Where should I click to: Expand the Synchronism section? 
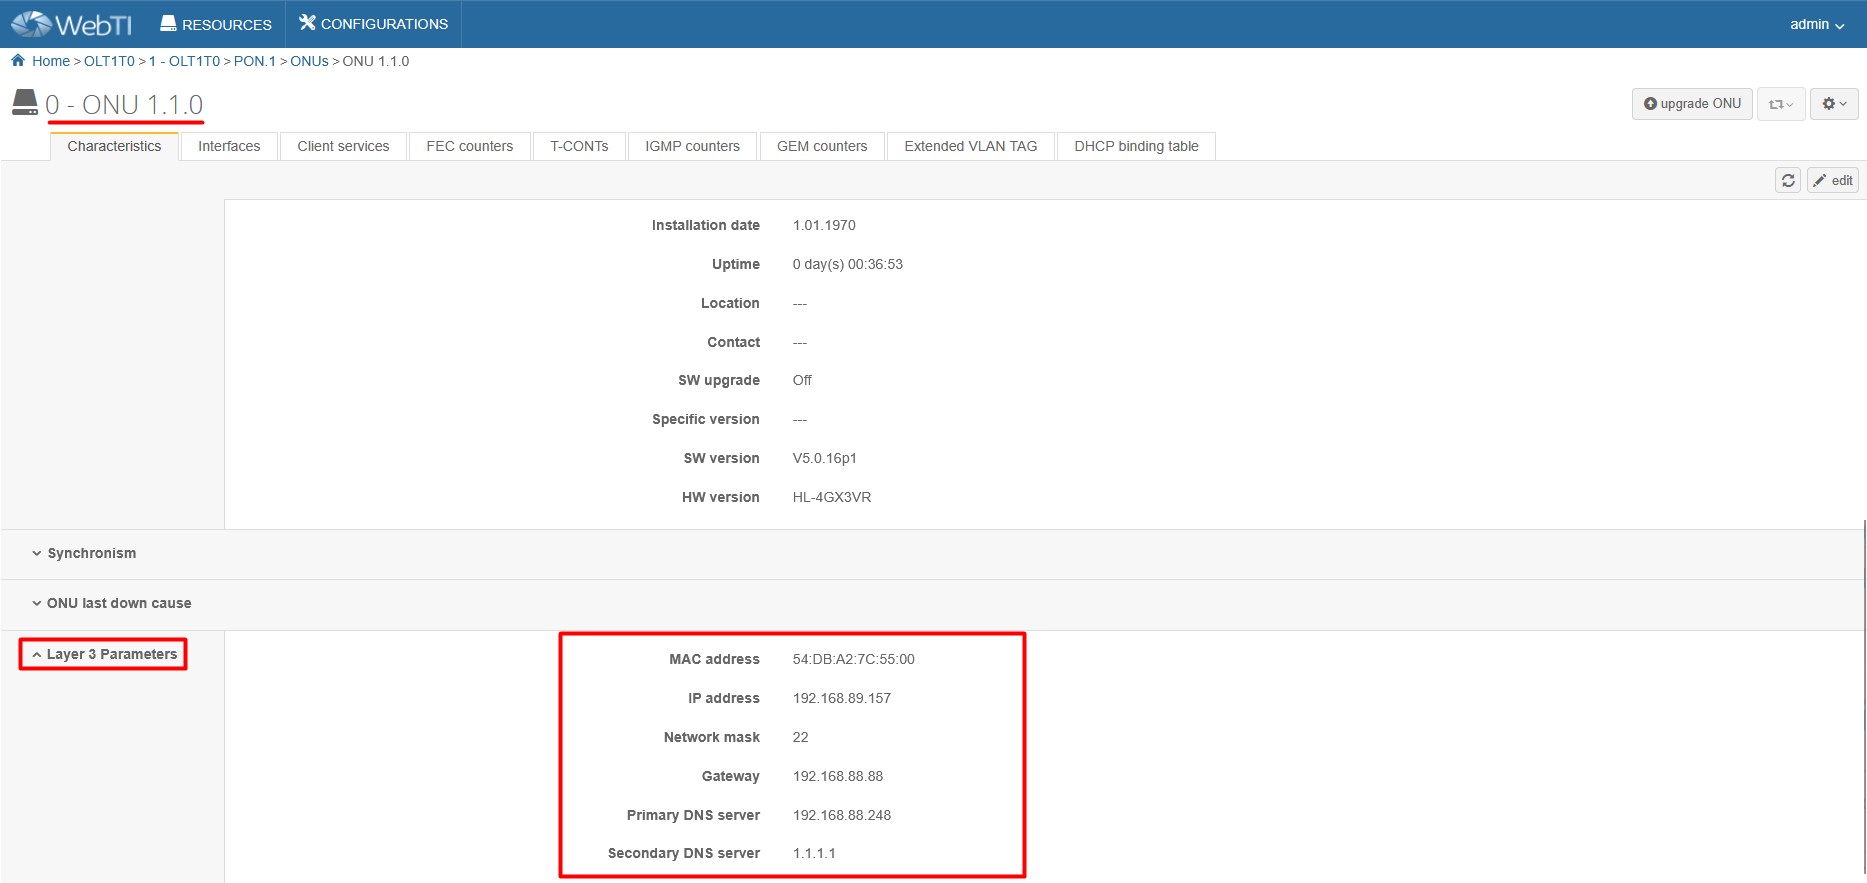click(91, 553)
